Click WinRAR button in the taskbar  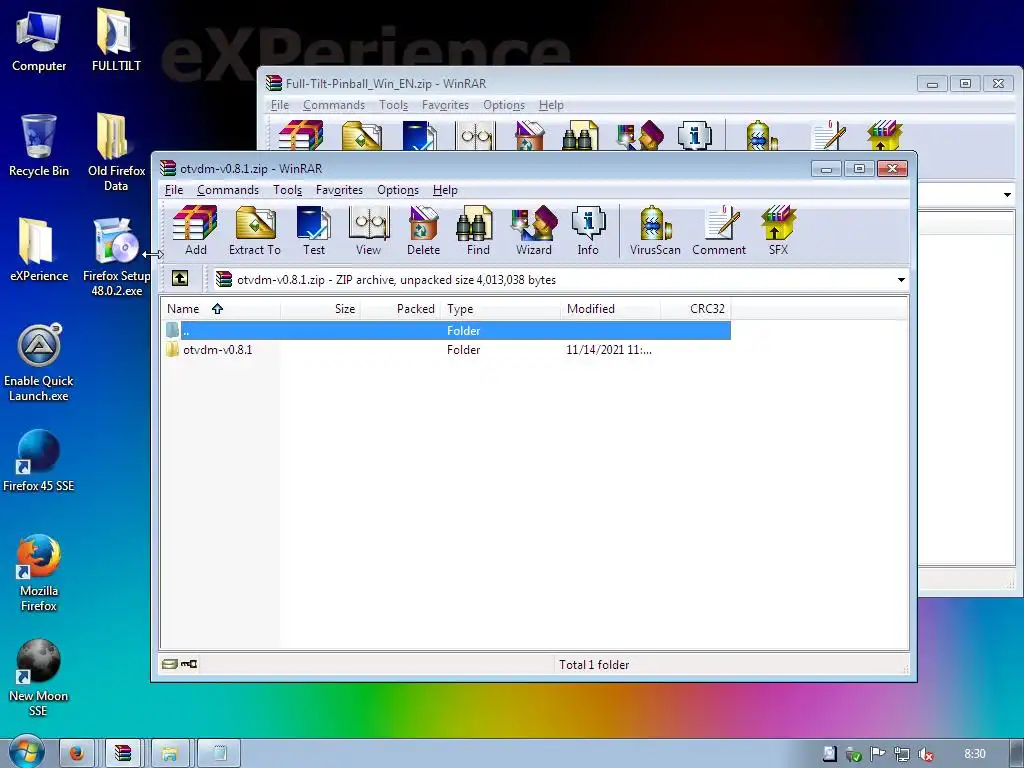[123, 753]
